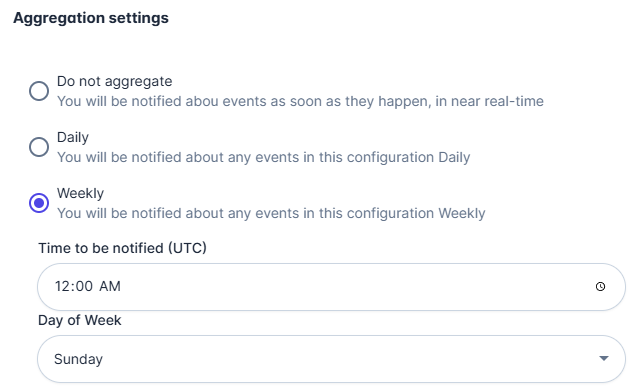Click the Daily option label
The width and height of the screenshot is (634, 391).
pyautogui.click(x=73, y=137)
